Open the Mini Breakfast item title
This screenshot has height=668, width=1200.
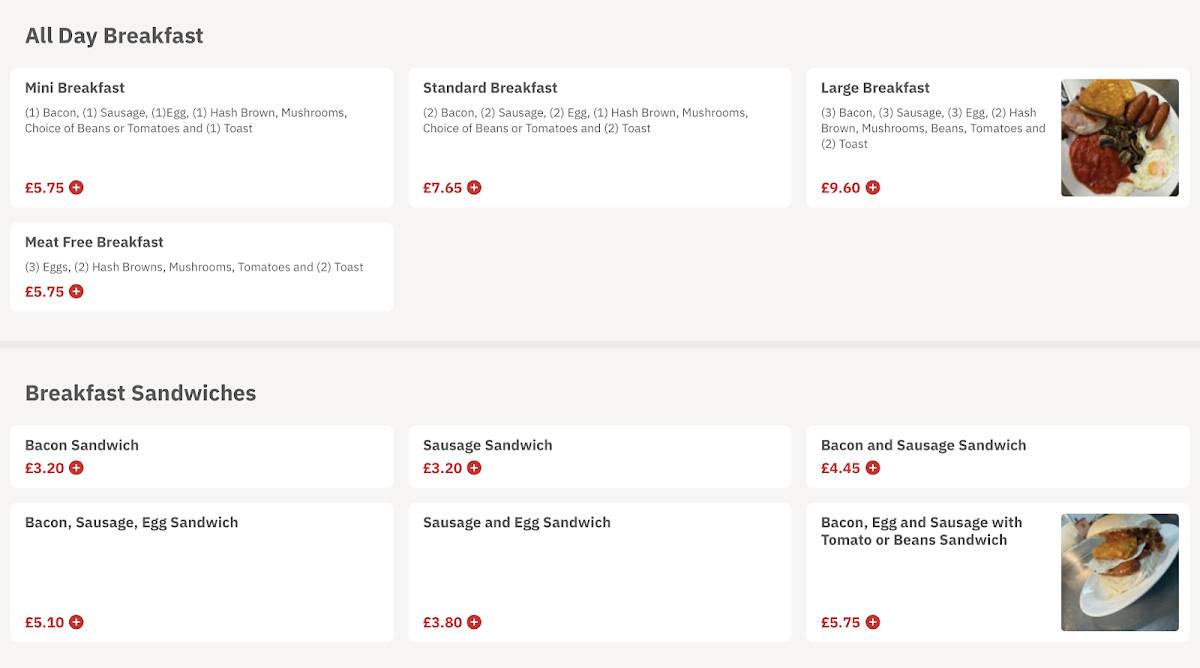(75, 88)
